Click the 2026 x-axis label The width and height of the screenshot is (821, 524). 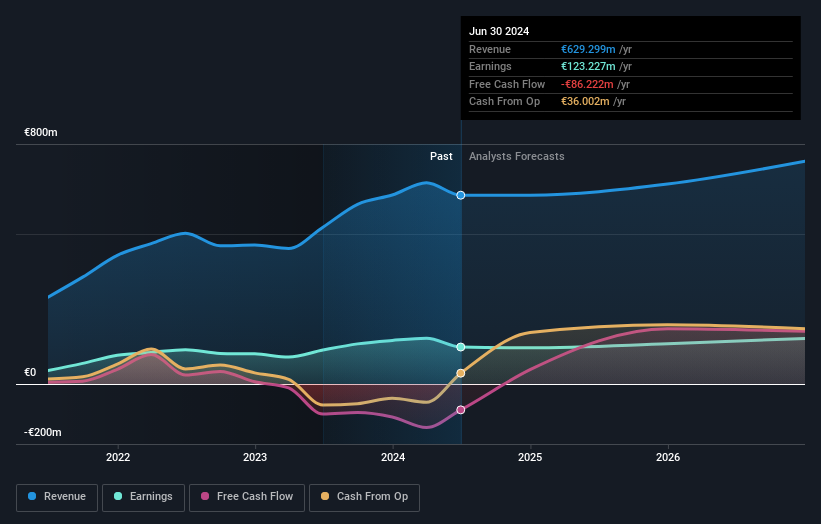tap(668, 457)
